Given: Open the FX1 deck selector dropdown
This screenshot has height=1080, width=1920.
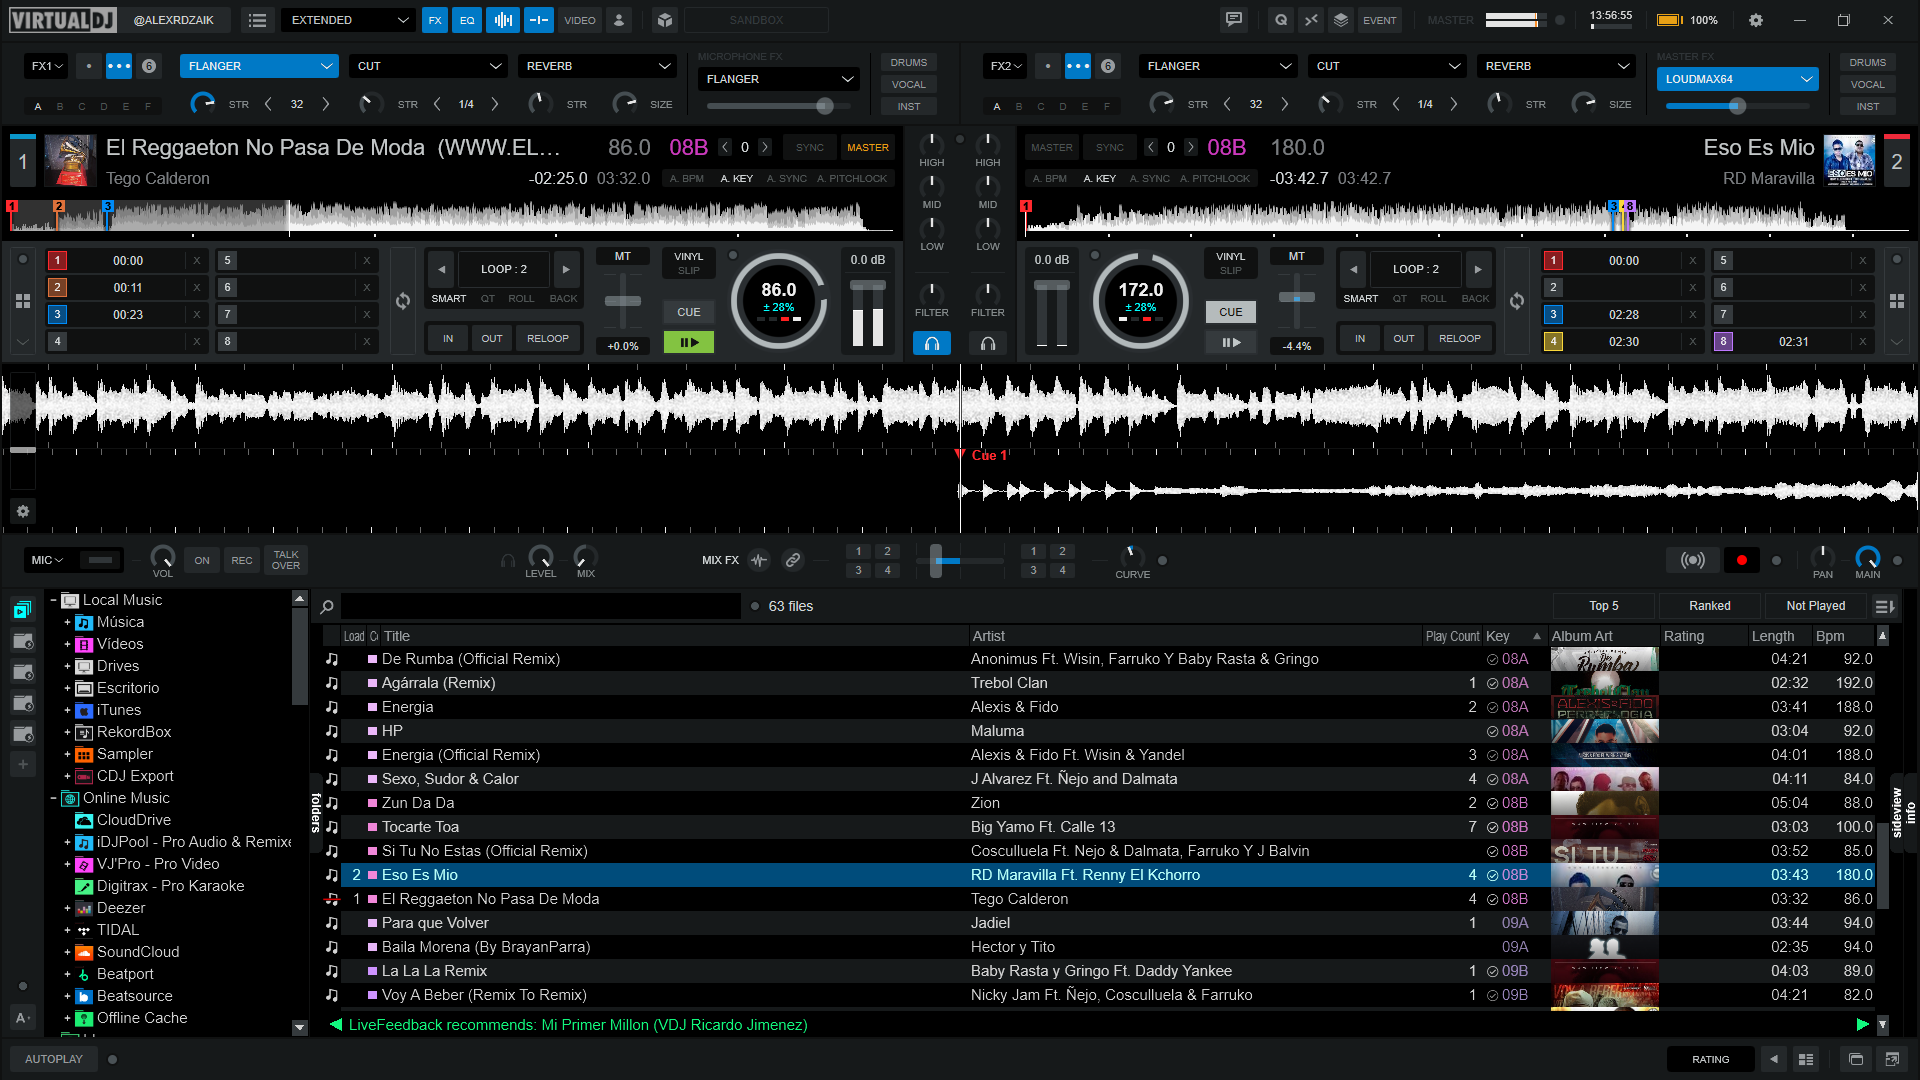Looking at the screenshot, I should (x=46, y=66).
